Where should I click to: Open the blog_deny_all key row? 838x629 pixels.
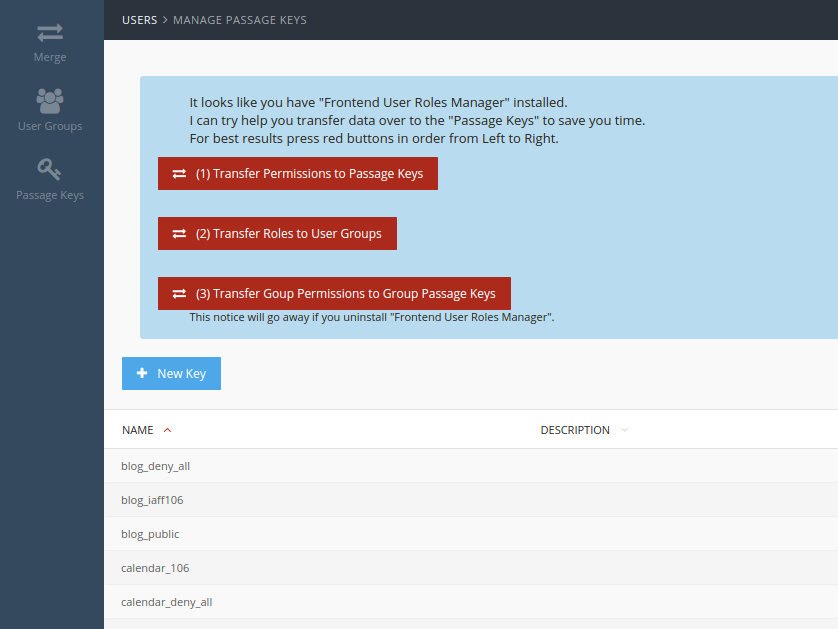[471, 466]
